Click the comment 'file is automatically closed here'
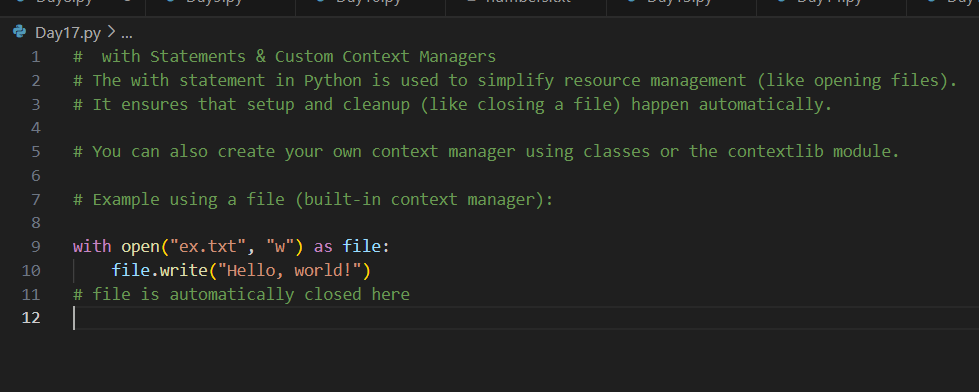This screenshot has height=392, width=979. click(241, 294)
